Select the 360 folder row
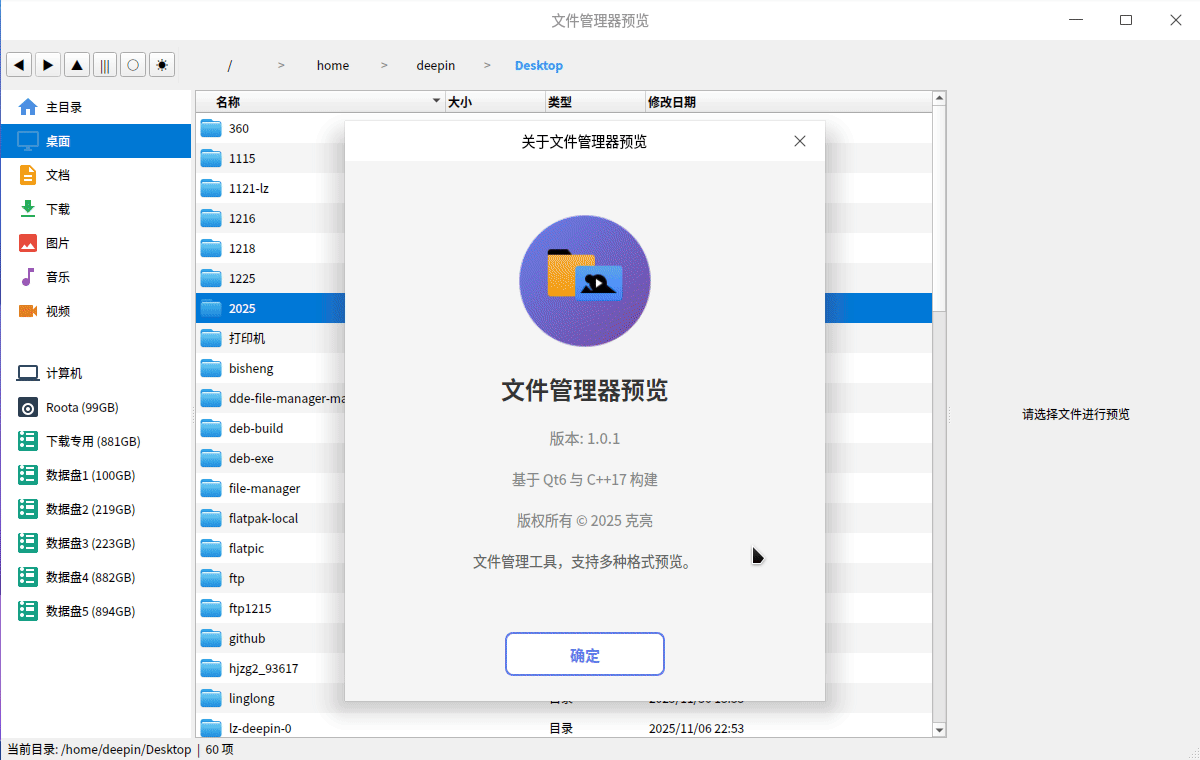Viewport: 1200px width, 760px height. pos(563,128)
